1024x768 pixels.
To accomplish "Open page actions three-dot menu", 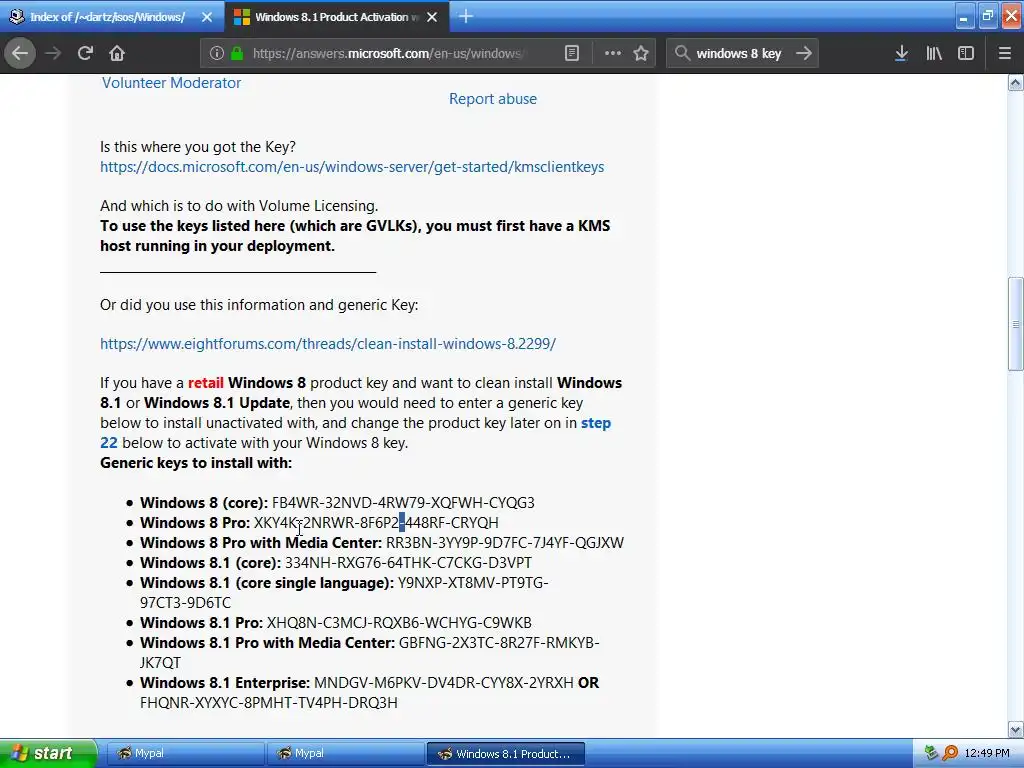I will pos(613,53).
